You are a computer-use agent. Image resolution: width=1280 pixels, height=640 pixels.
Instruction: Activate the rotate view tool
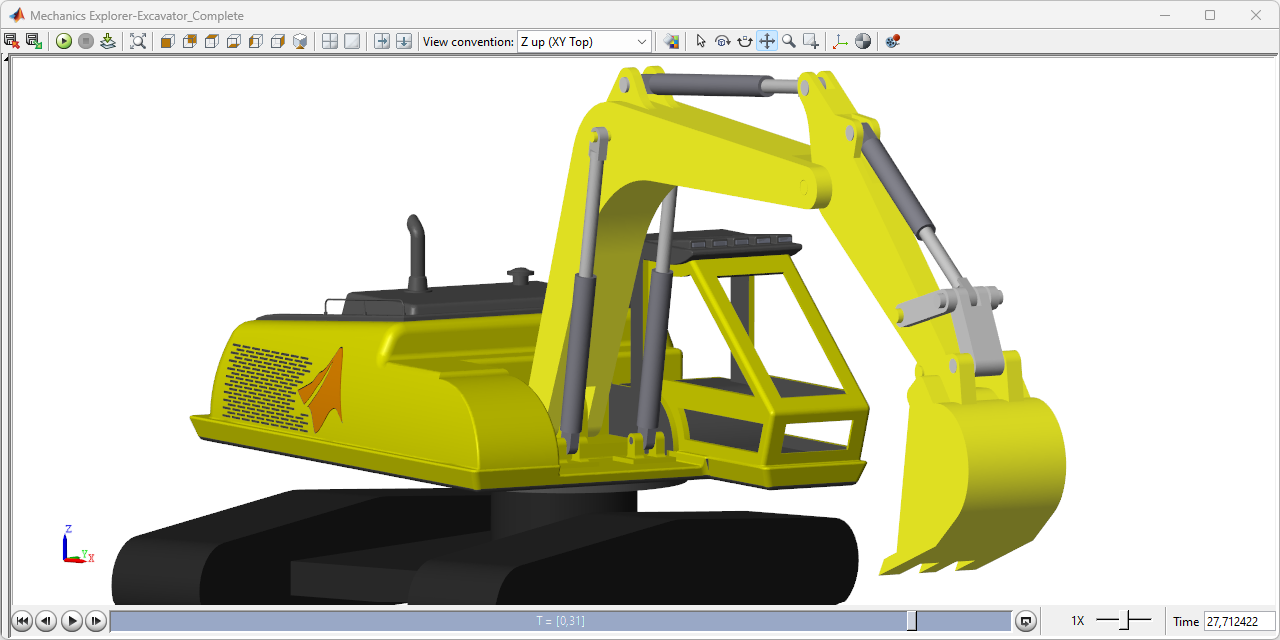[722, 41]
